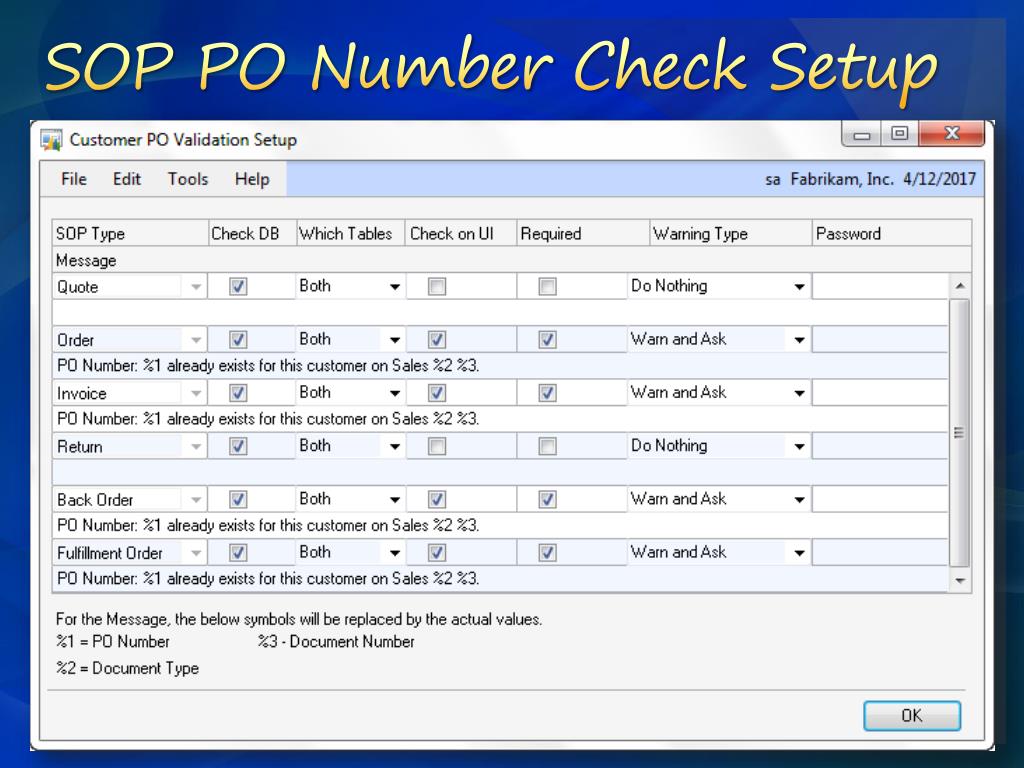This screenshot has width=1024, height=768.
Task: Open Warning Type dropdown for Back Order
Action: click(799, 500)
